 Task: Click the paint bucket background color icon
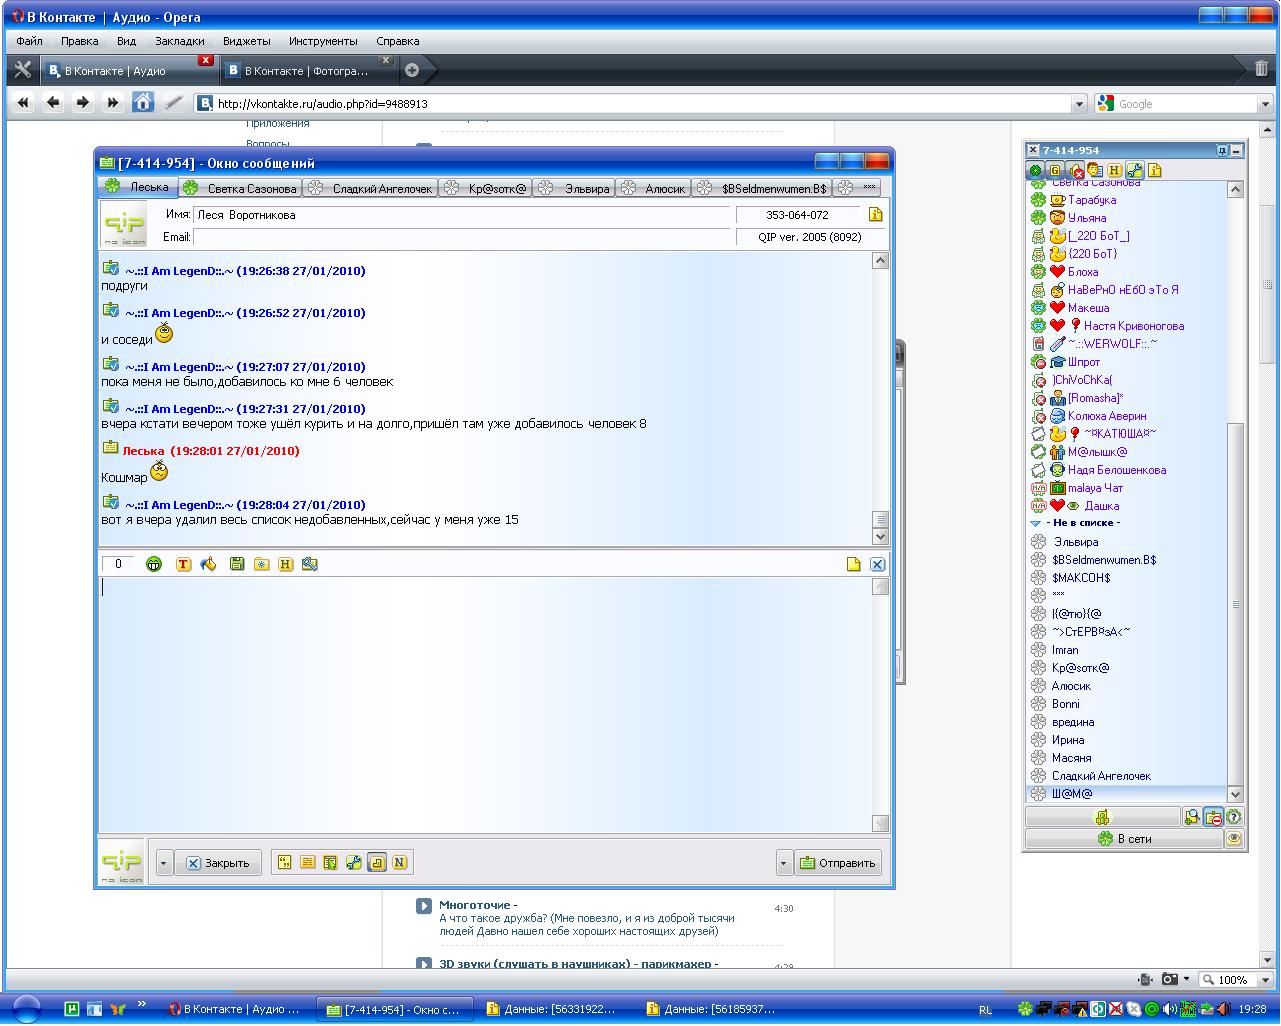click(x=208, y=565)
